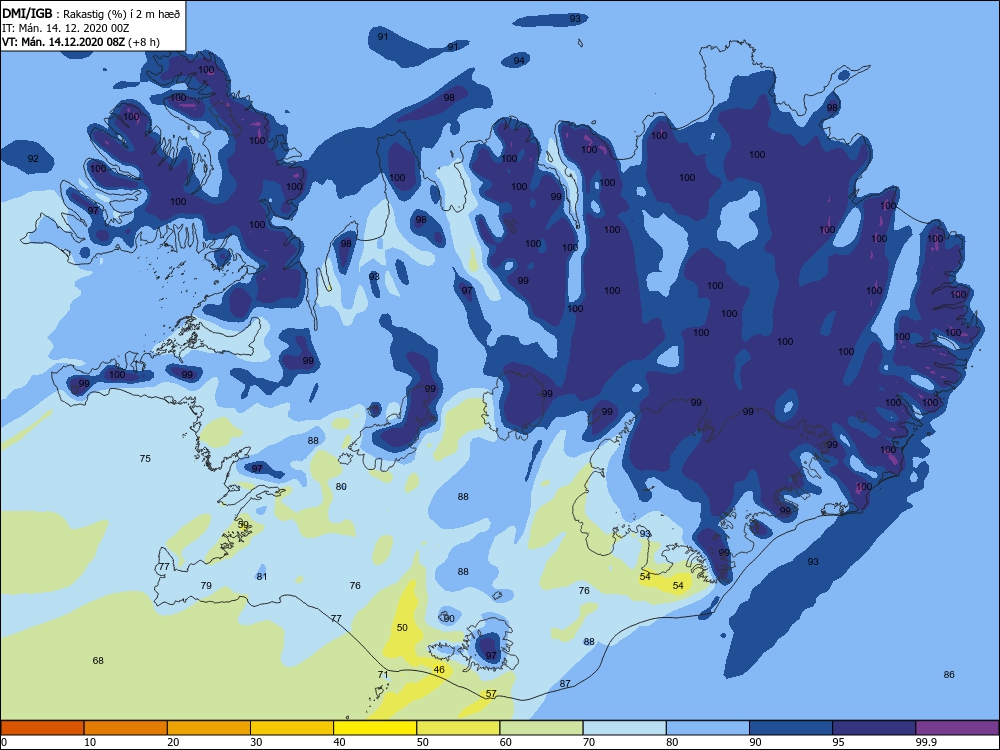
Task: Click the title 'DMI/IGB : Rakastig (%) í 2 m hæð'
Action: click(x=91, y=13)
